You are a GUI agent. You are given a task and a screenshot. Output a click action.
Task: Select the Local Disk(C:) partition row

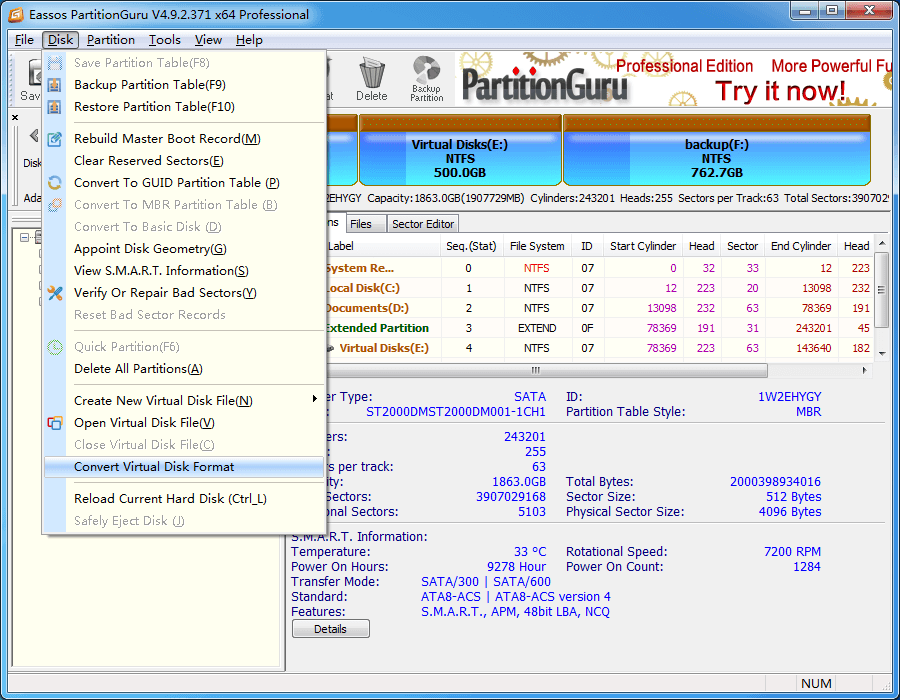tap(599, 288)
